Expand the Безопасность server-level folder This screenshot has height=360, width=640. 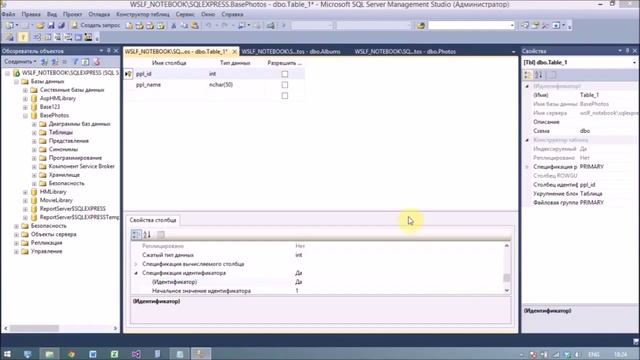coord(16,226)
